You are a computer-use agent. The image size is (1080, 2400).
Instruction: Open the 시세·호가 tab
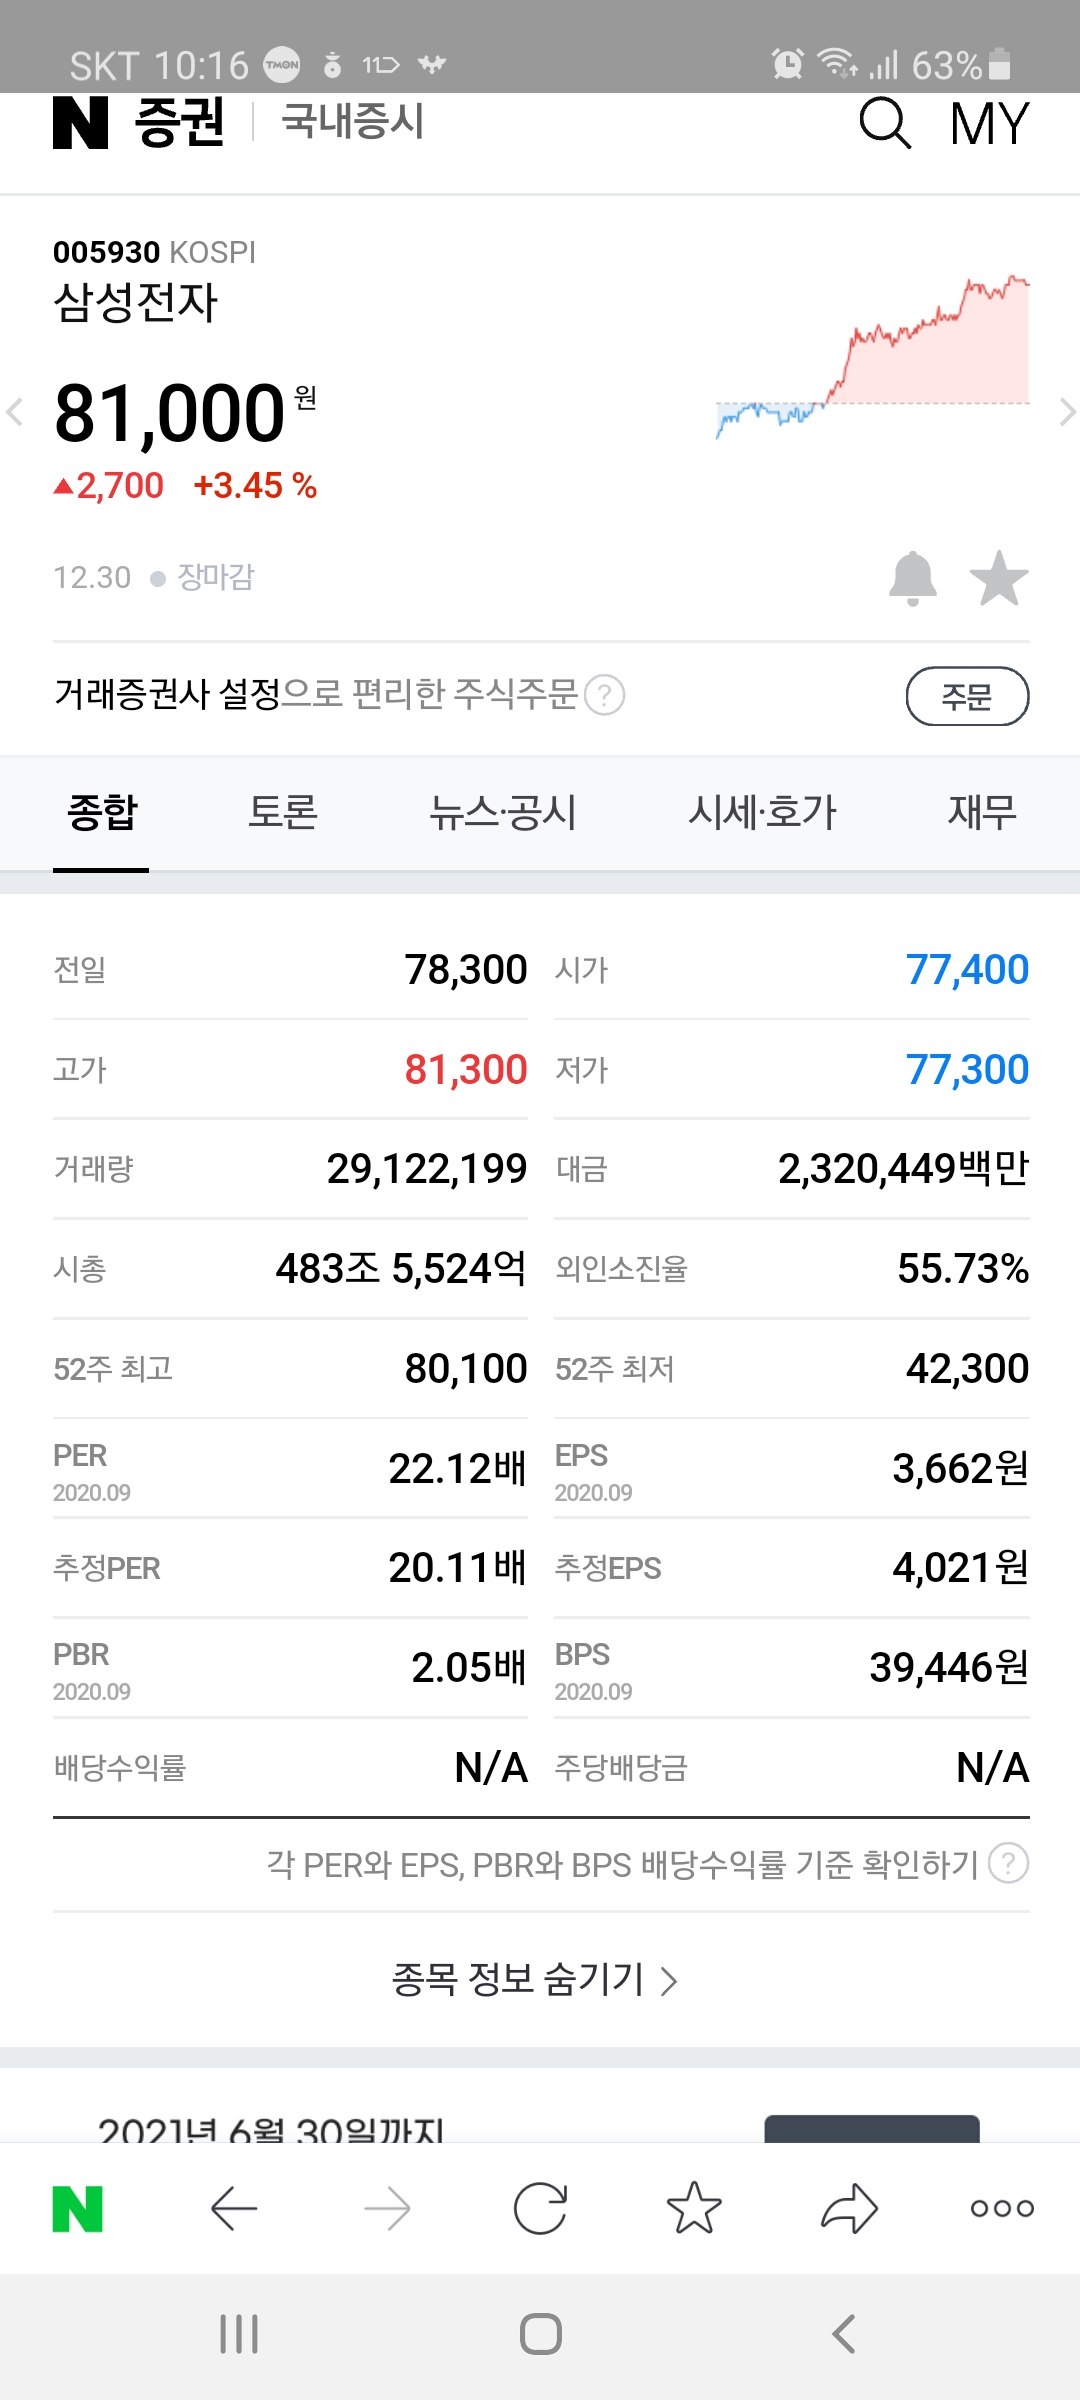coord(761,812)
